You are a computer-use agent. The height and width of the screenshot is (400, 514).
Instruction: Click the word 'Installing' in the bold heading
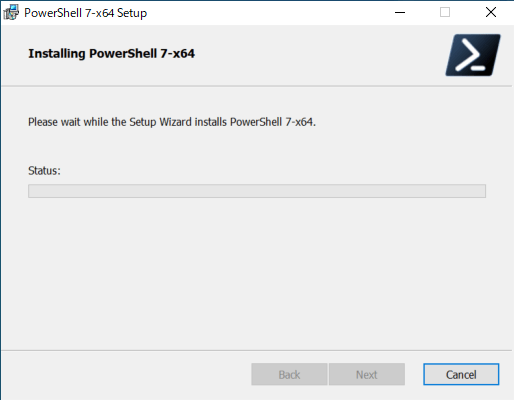click(57, 54)
